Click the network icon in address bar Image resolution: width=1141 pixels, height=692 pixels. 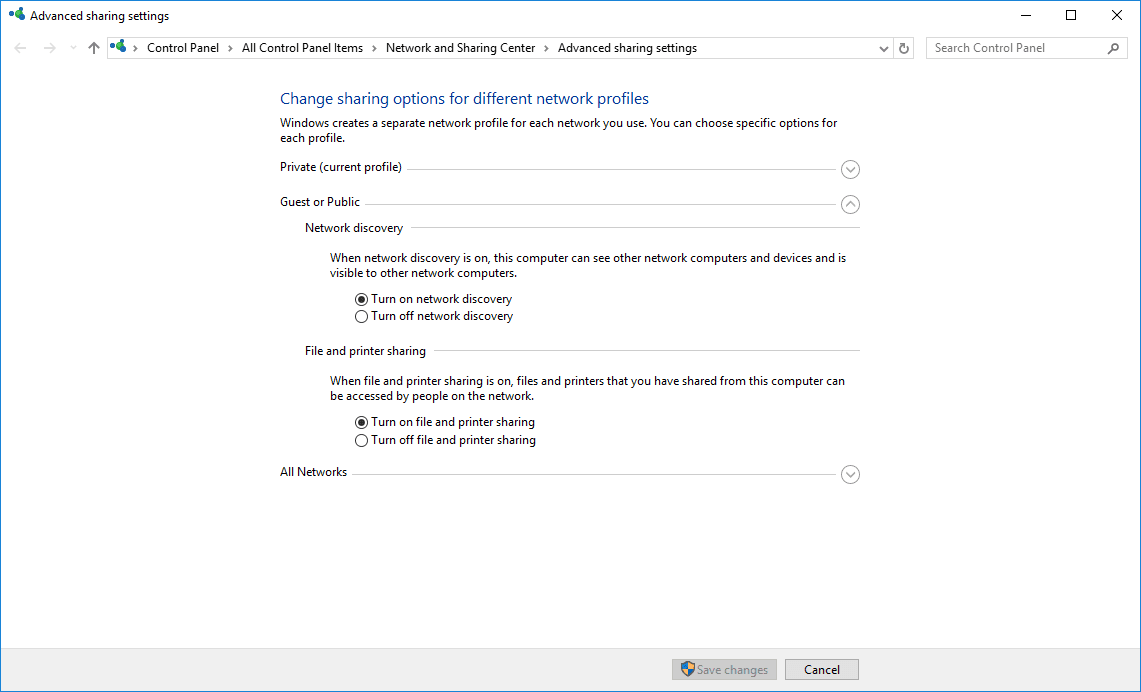[x=120, y=47]
